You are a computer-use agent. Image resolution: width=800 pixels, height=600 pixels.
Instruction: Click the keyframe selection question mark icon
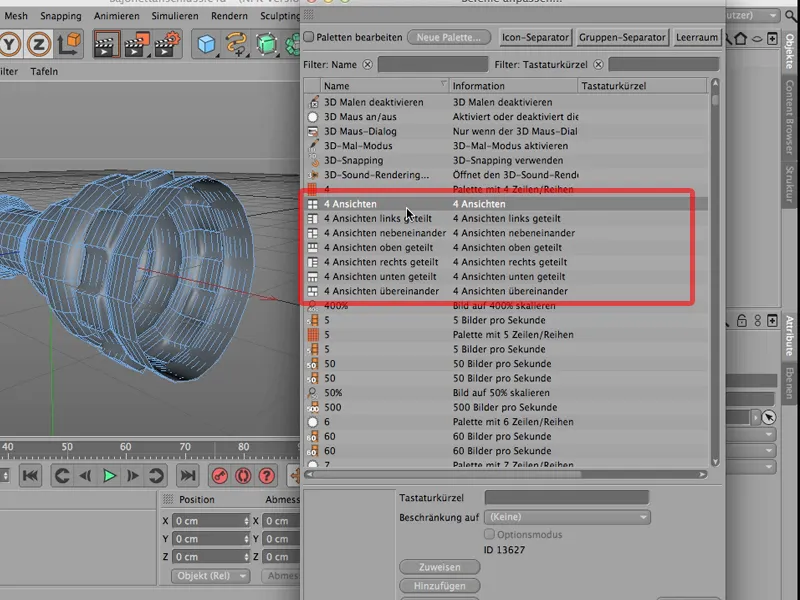coord(266,476)
